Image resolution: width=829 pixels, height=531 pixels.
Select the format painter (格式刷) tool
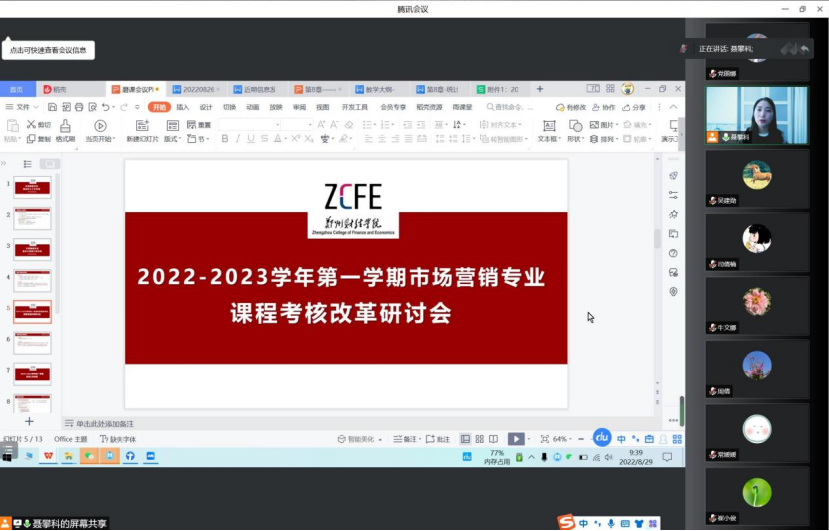[65, 130]
